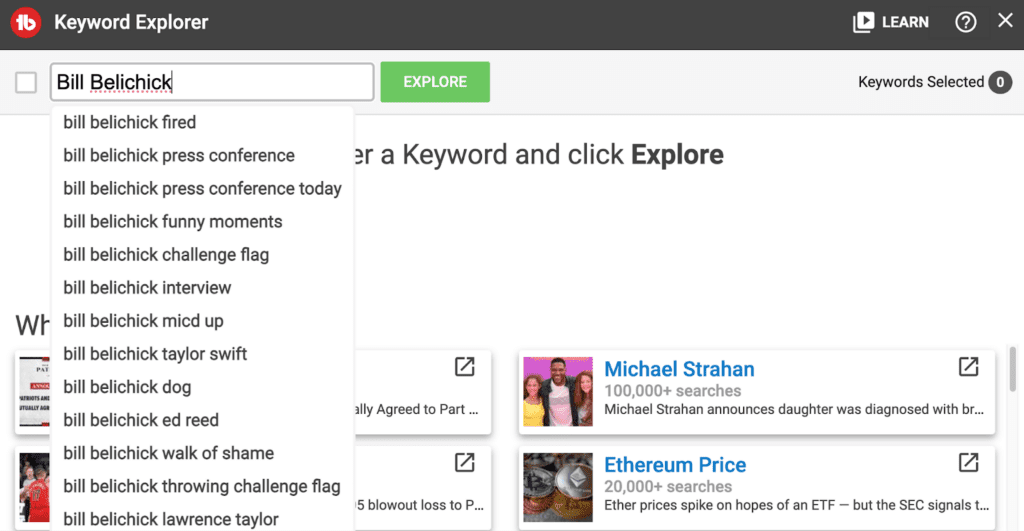Viewport: 1024px width, 531px height.
Task: Open the Ethereum Price trend link
Action: 675,465
